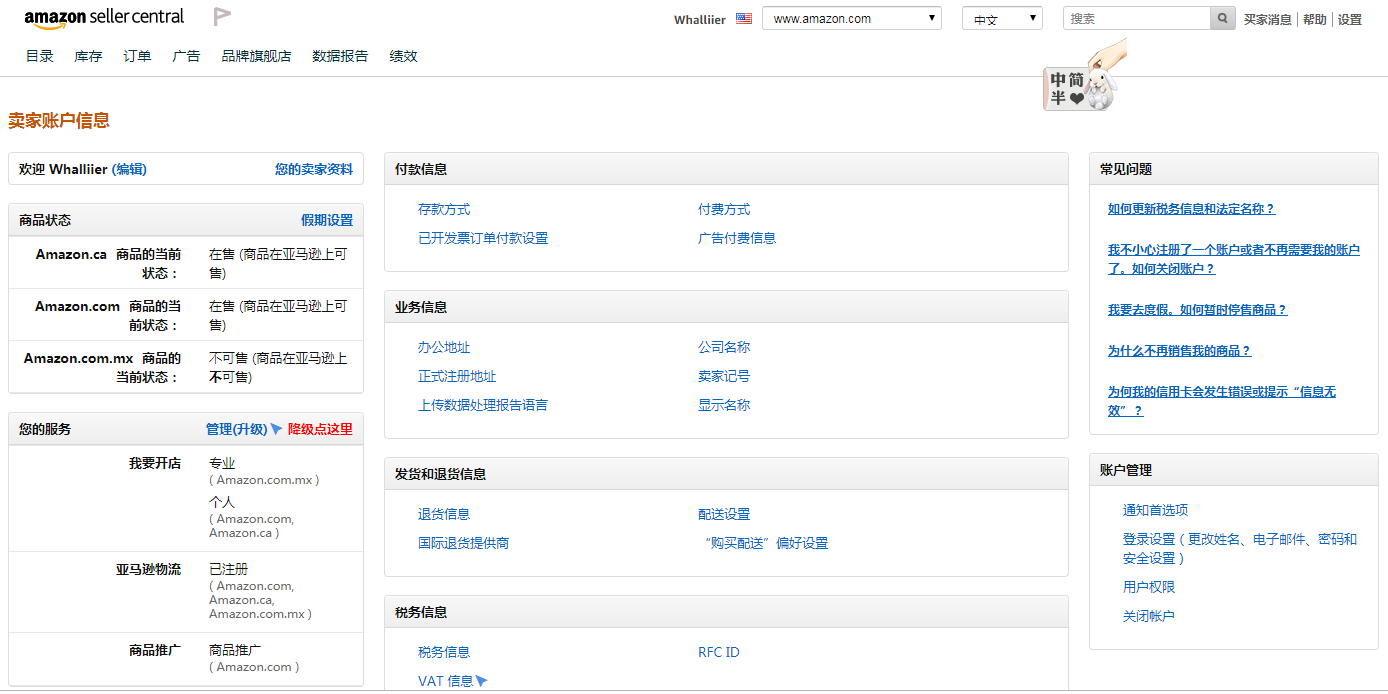Click the blue arrow beside 管理(升级)
1388x694 pixels.
coord(276,429)
